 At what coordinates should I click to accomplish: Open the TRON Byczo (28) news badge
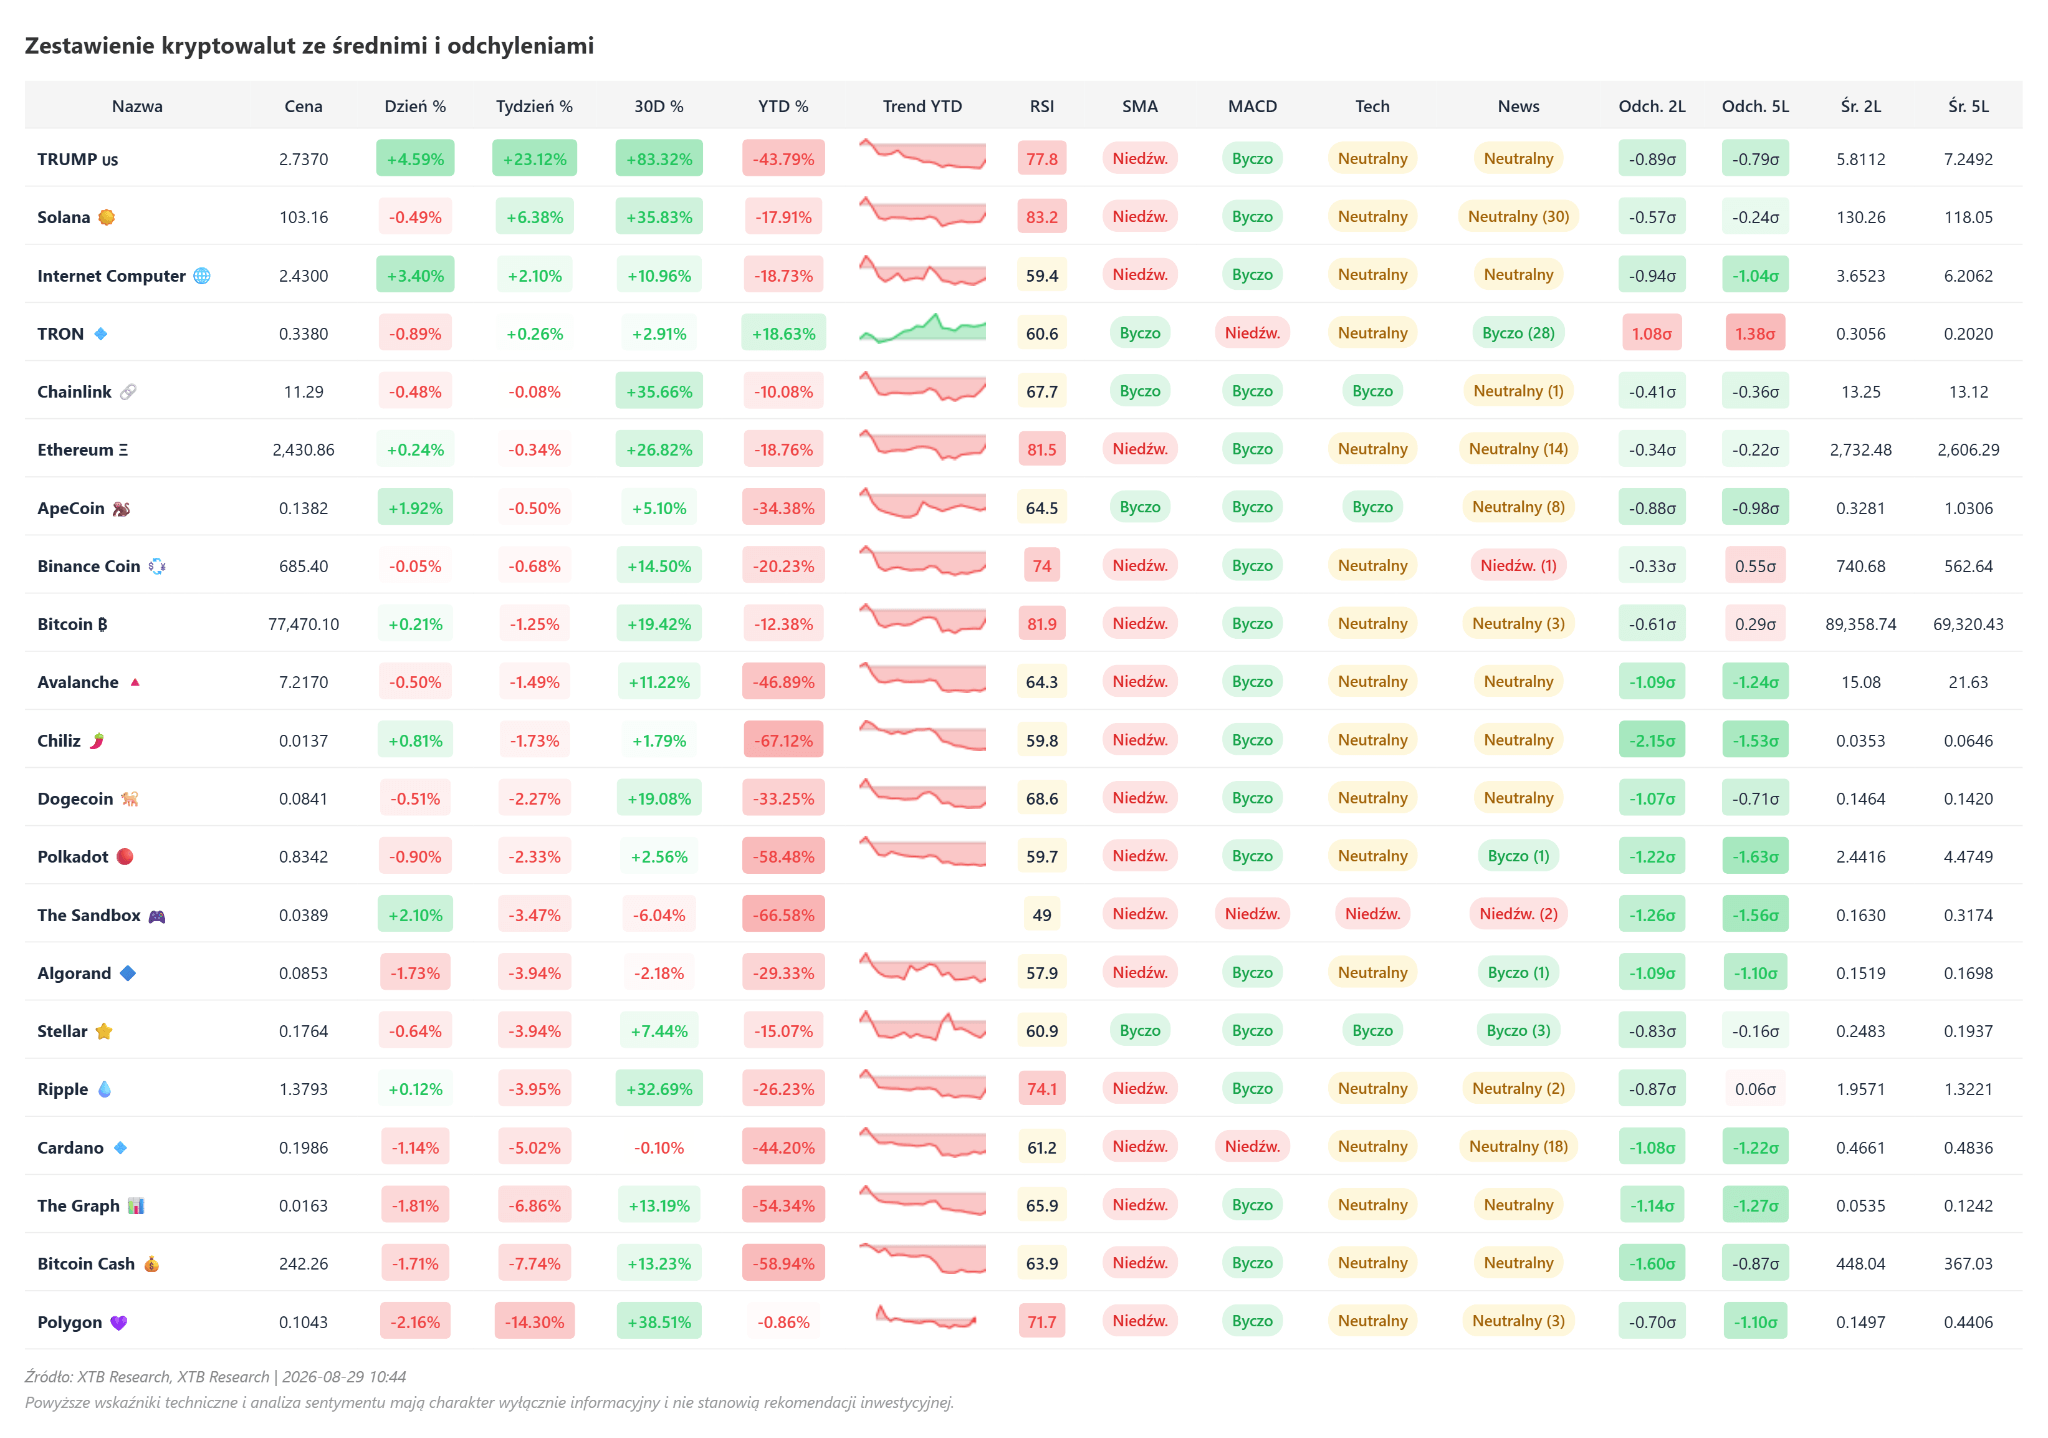(1518, 333)
